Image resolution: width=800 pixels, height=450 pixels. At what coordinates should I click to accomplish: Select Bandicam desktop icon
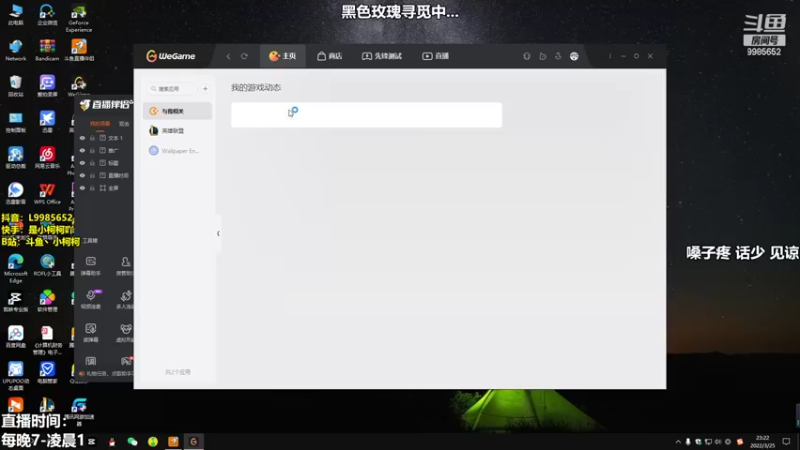point(47,51)
